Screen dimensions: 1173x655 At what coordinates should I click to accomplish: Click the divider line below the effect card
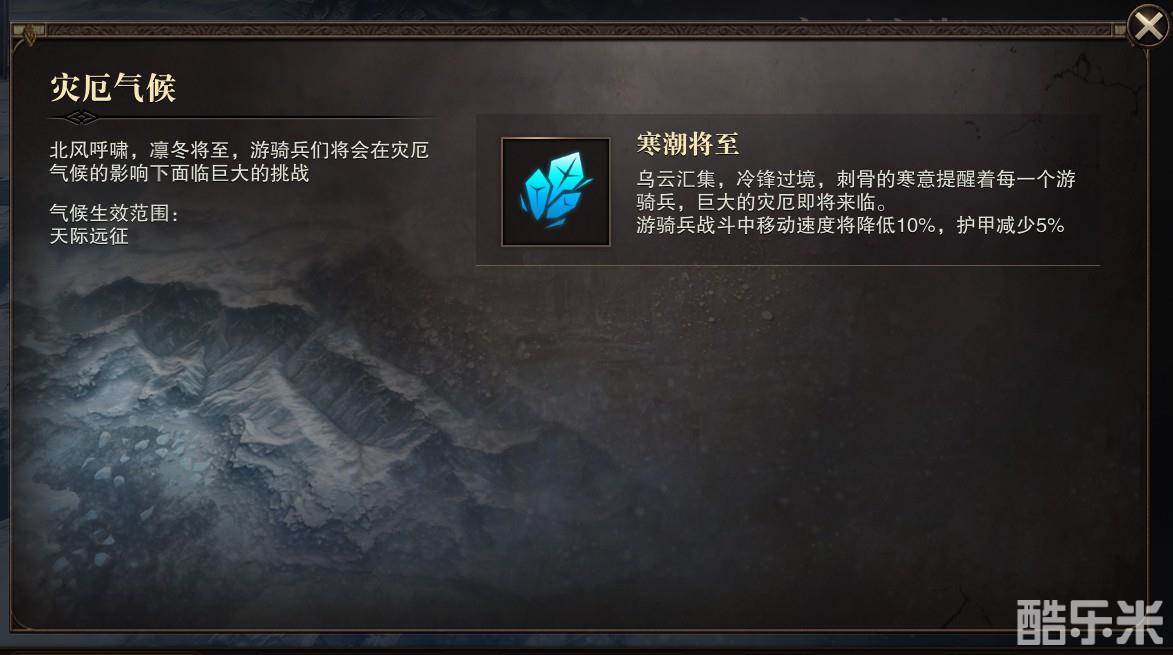point(788,265)
